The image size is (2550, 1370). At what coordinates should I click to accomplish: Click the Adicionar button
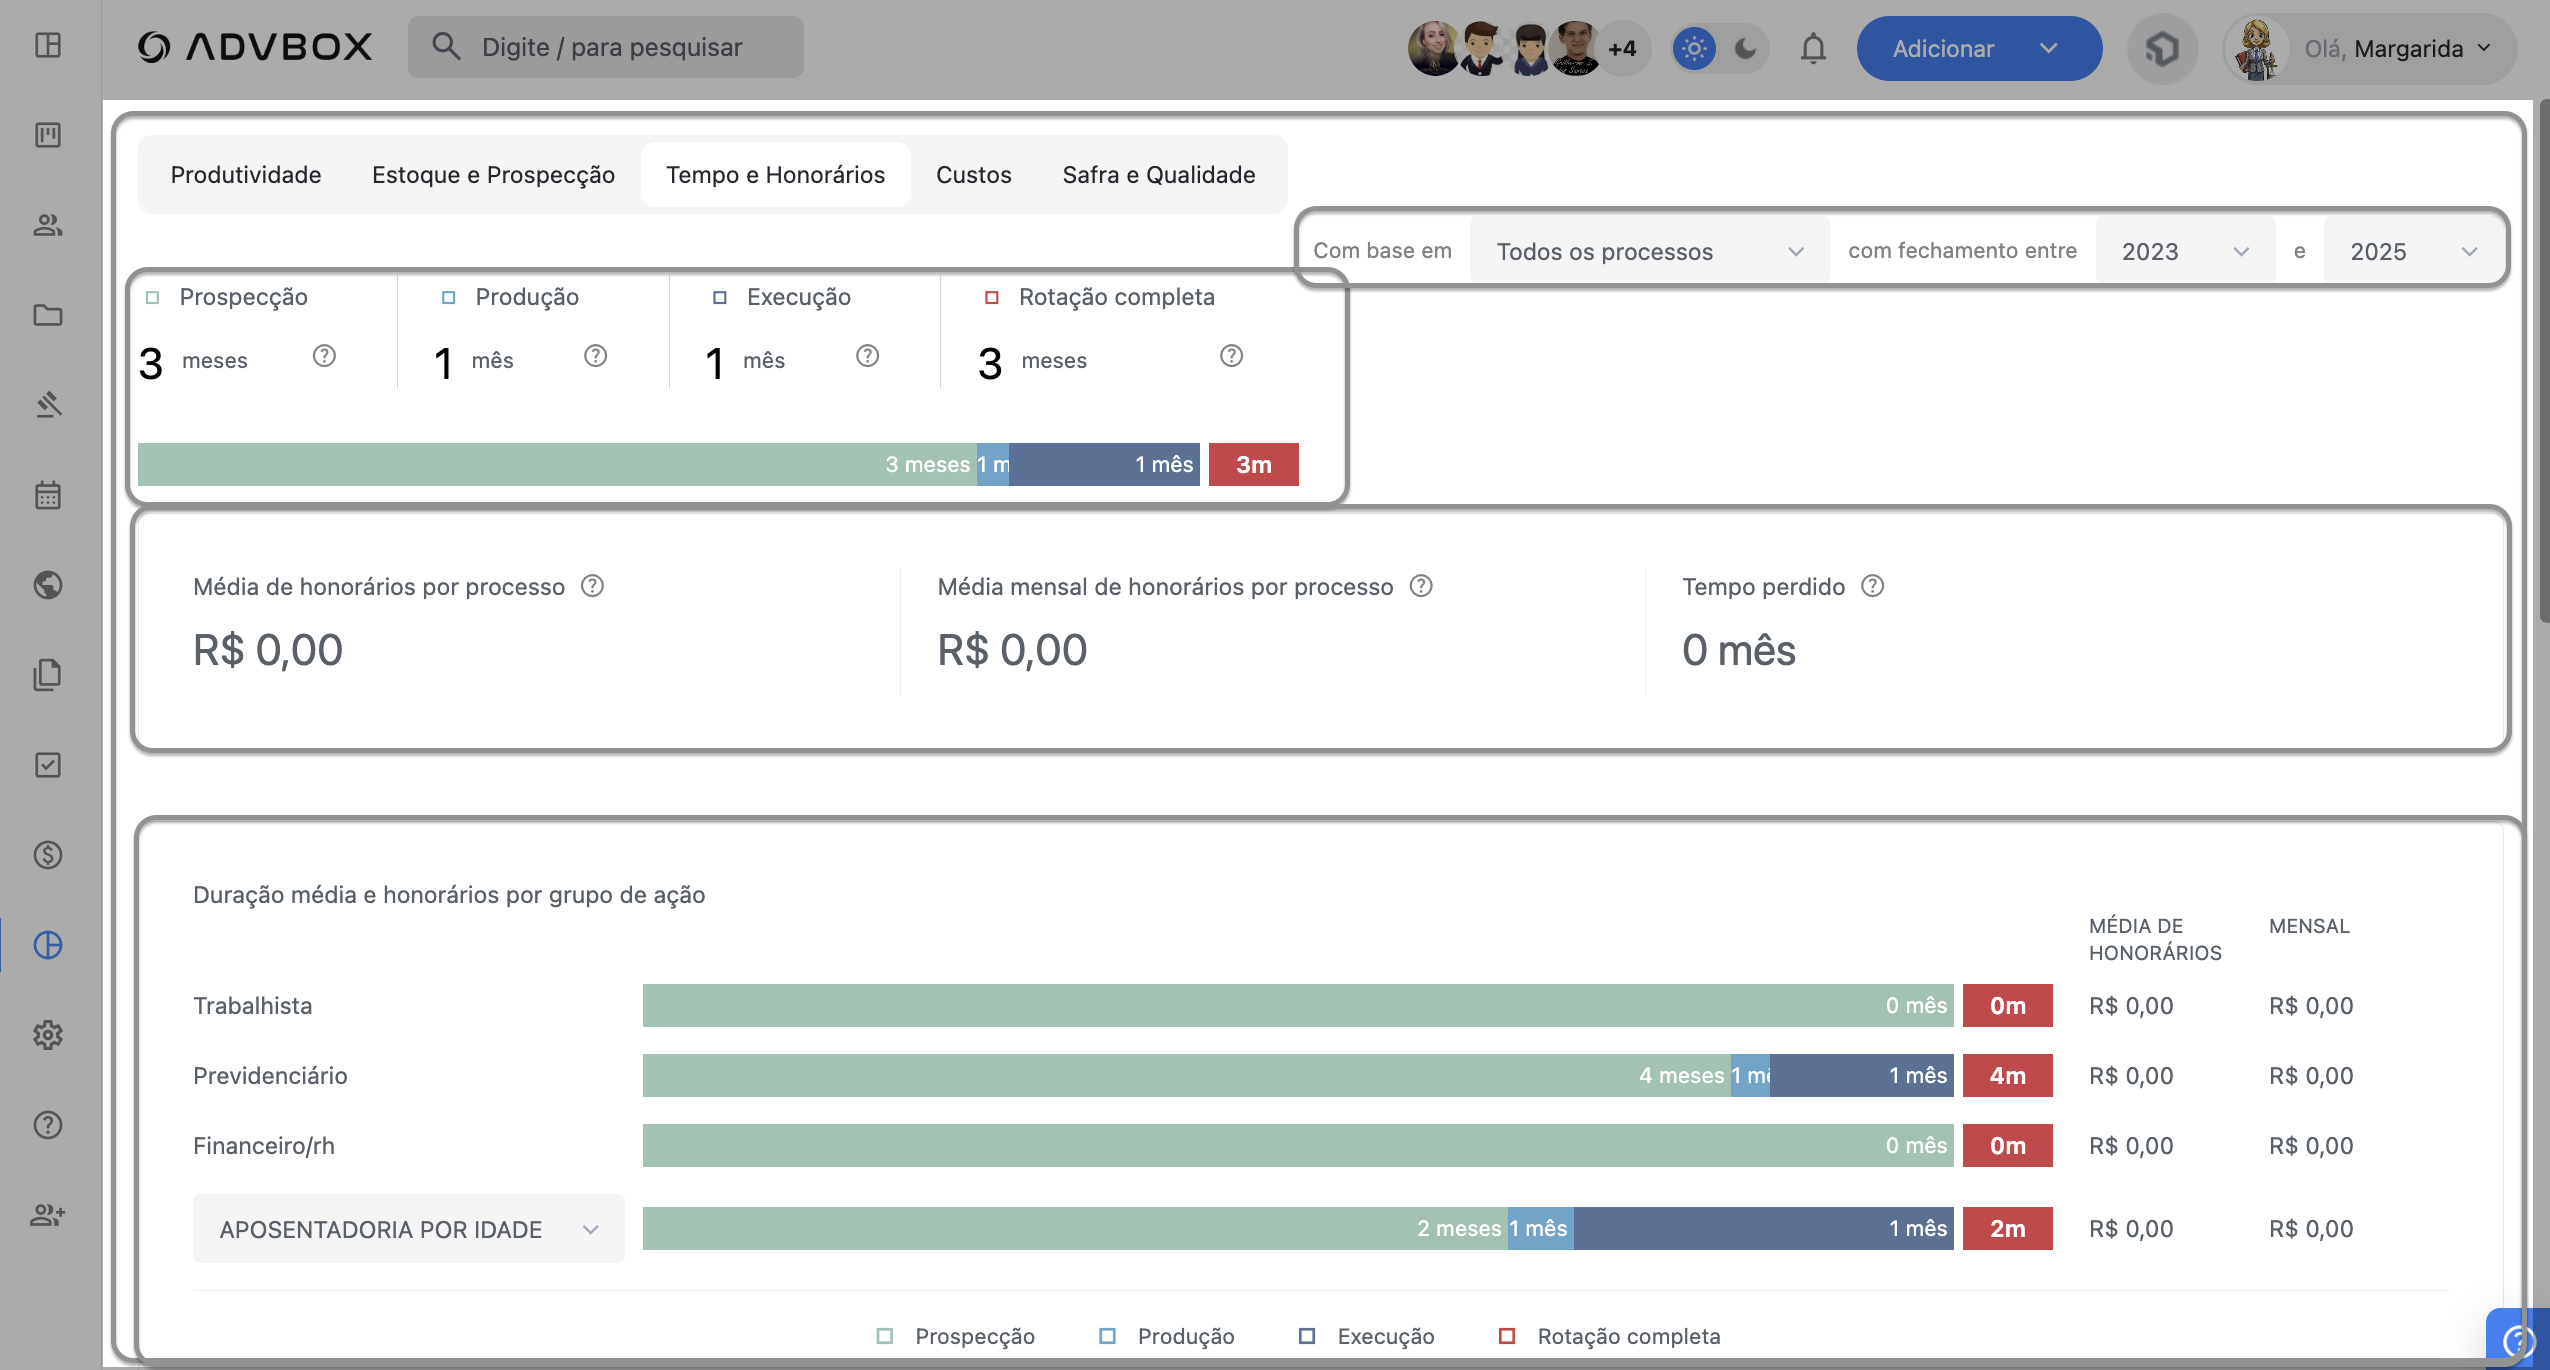click(x=1943, y=48)
